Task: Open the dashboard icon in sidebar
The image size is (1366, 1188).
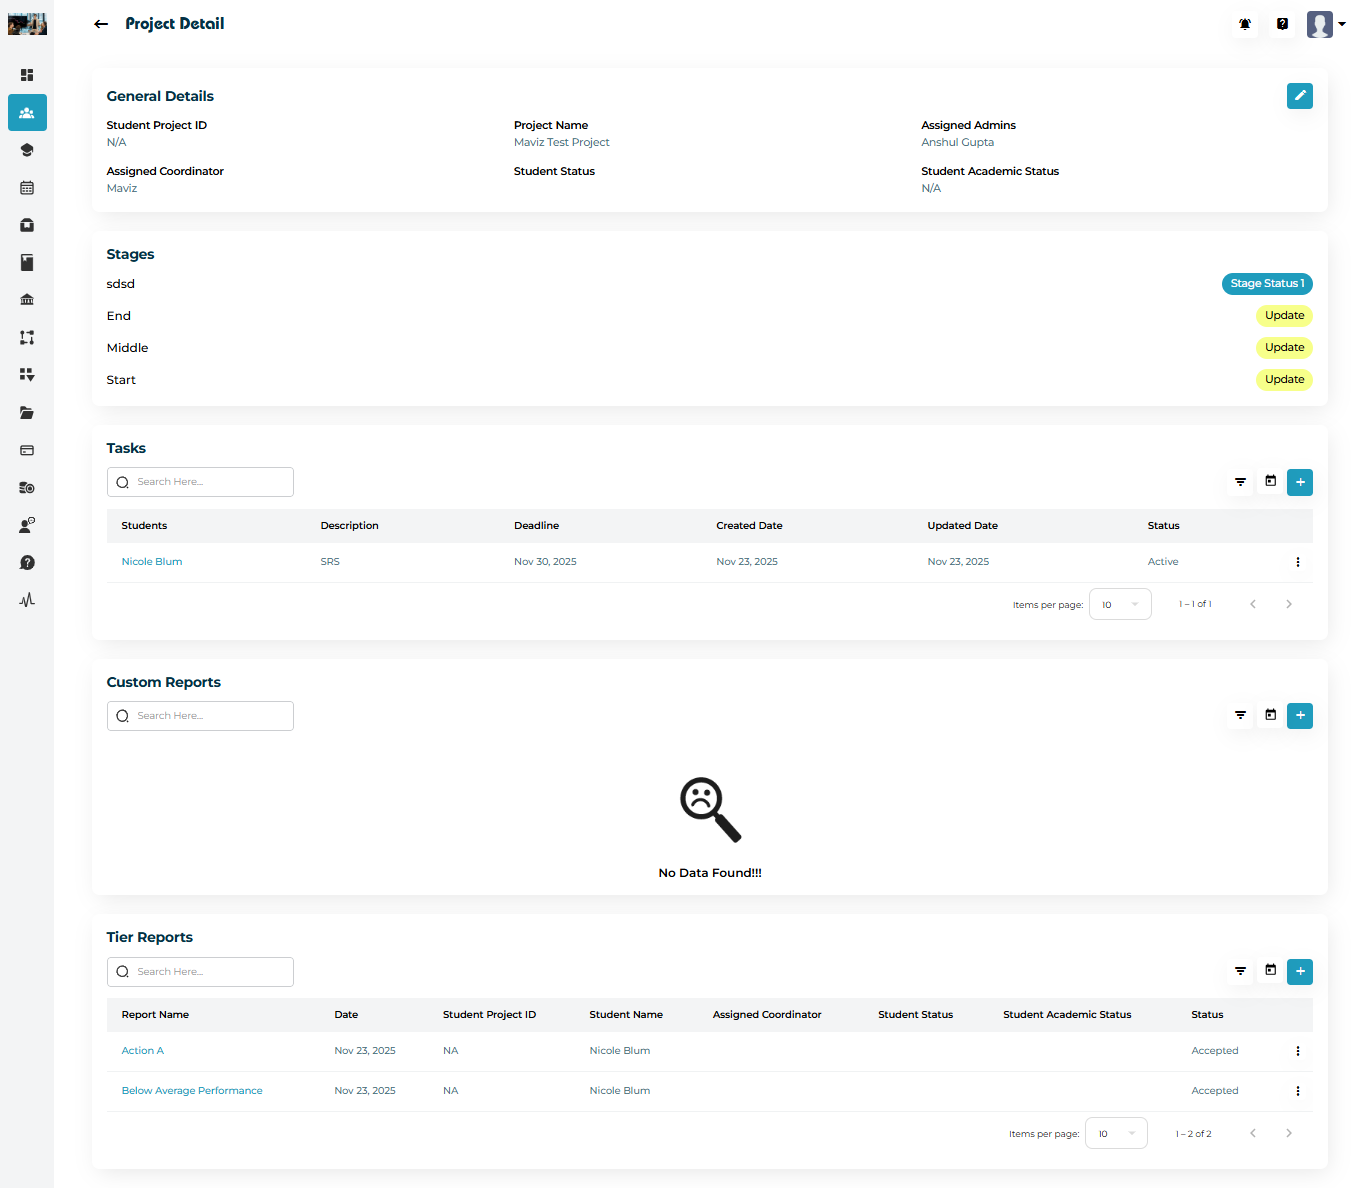Action: pos(27,75)
